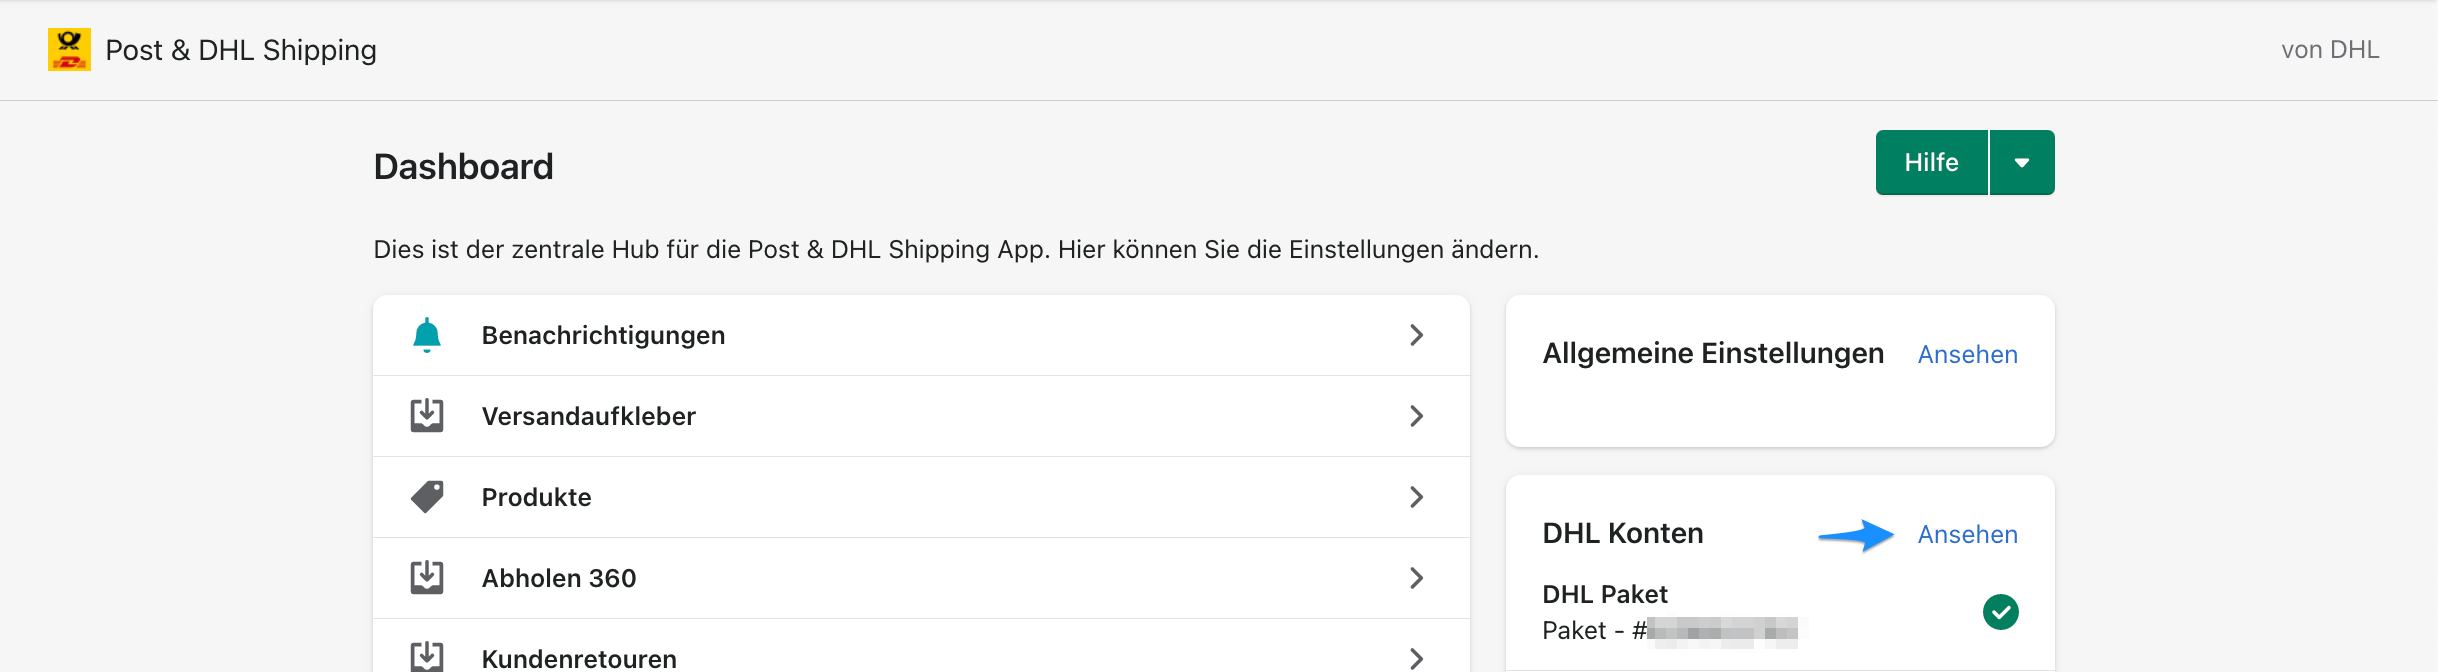This screenshot has height=672, width=2438.
Task: Expand the Benachrichtigungen row chevron
Action: [x=1416, y=335]
